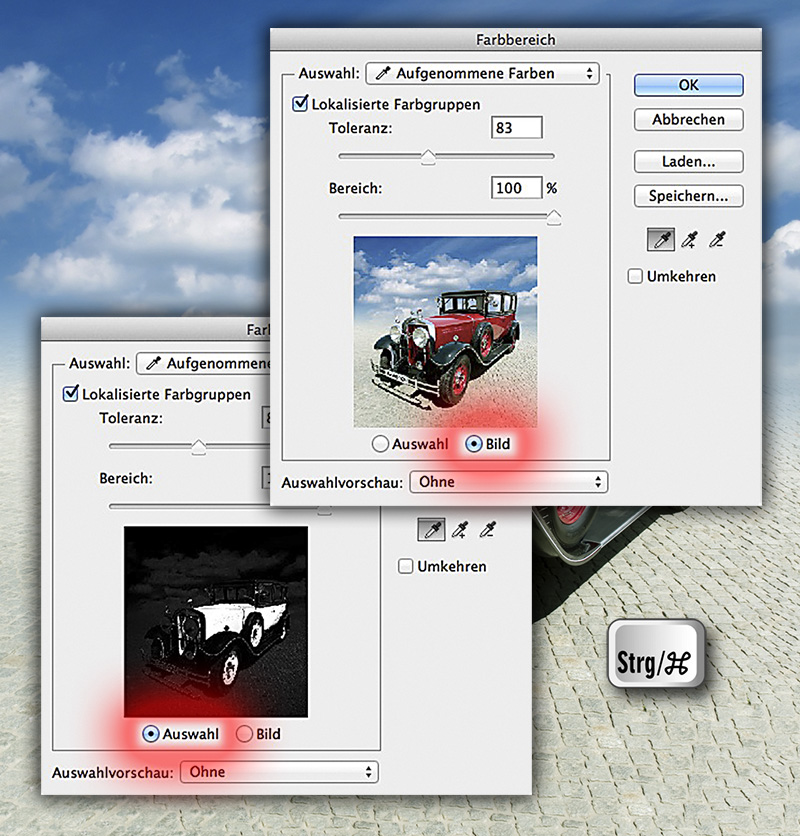Select Auswahl radio button in back dialog
800x836 pixels.
coord(150,734)
